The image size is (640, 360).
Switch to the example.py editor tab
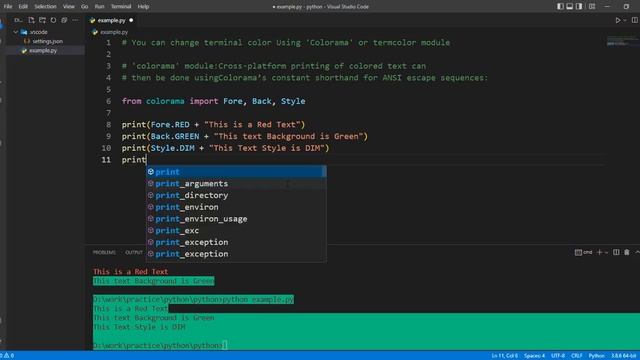[x=111, y=20]
